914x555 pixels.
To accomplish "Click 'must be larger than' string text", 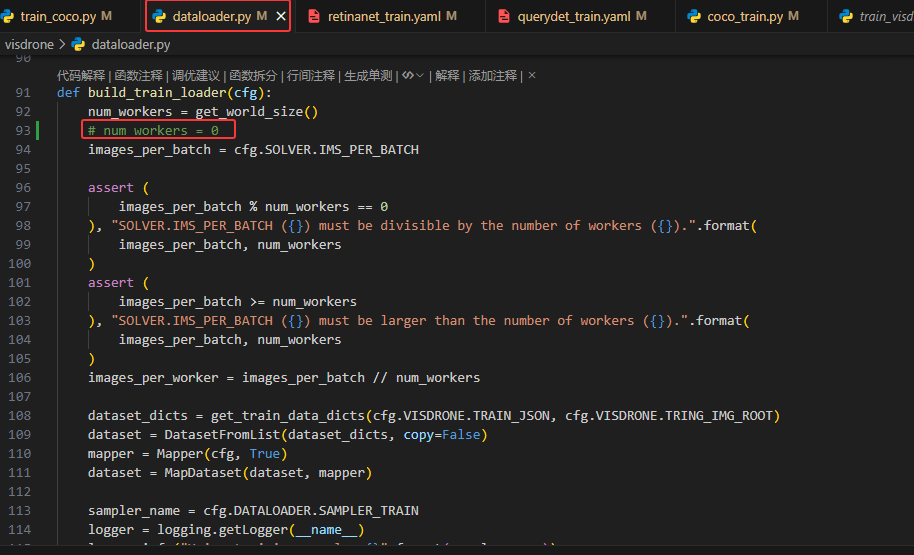I will 392,321.
